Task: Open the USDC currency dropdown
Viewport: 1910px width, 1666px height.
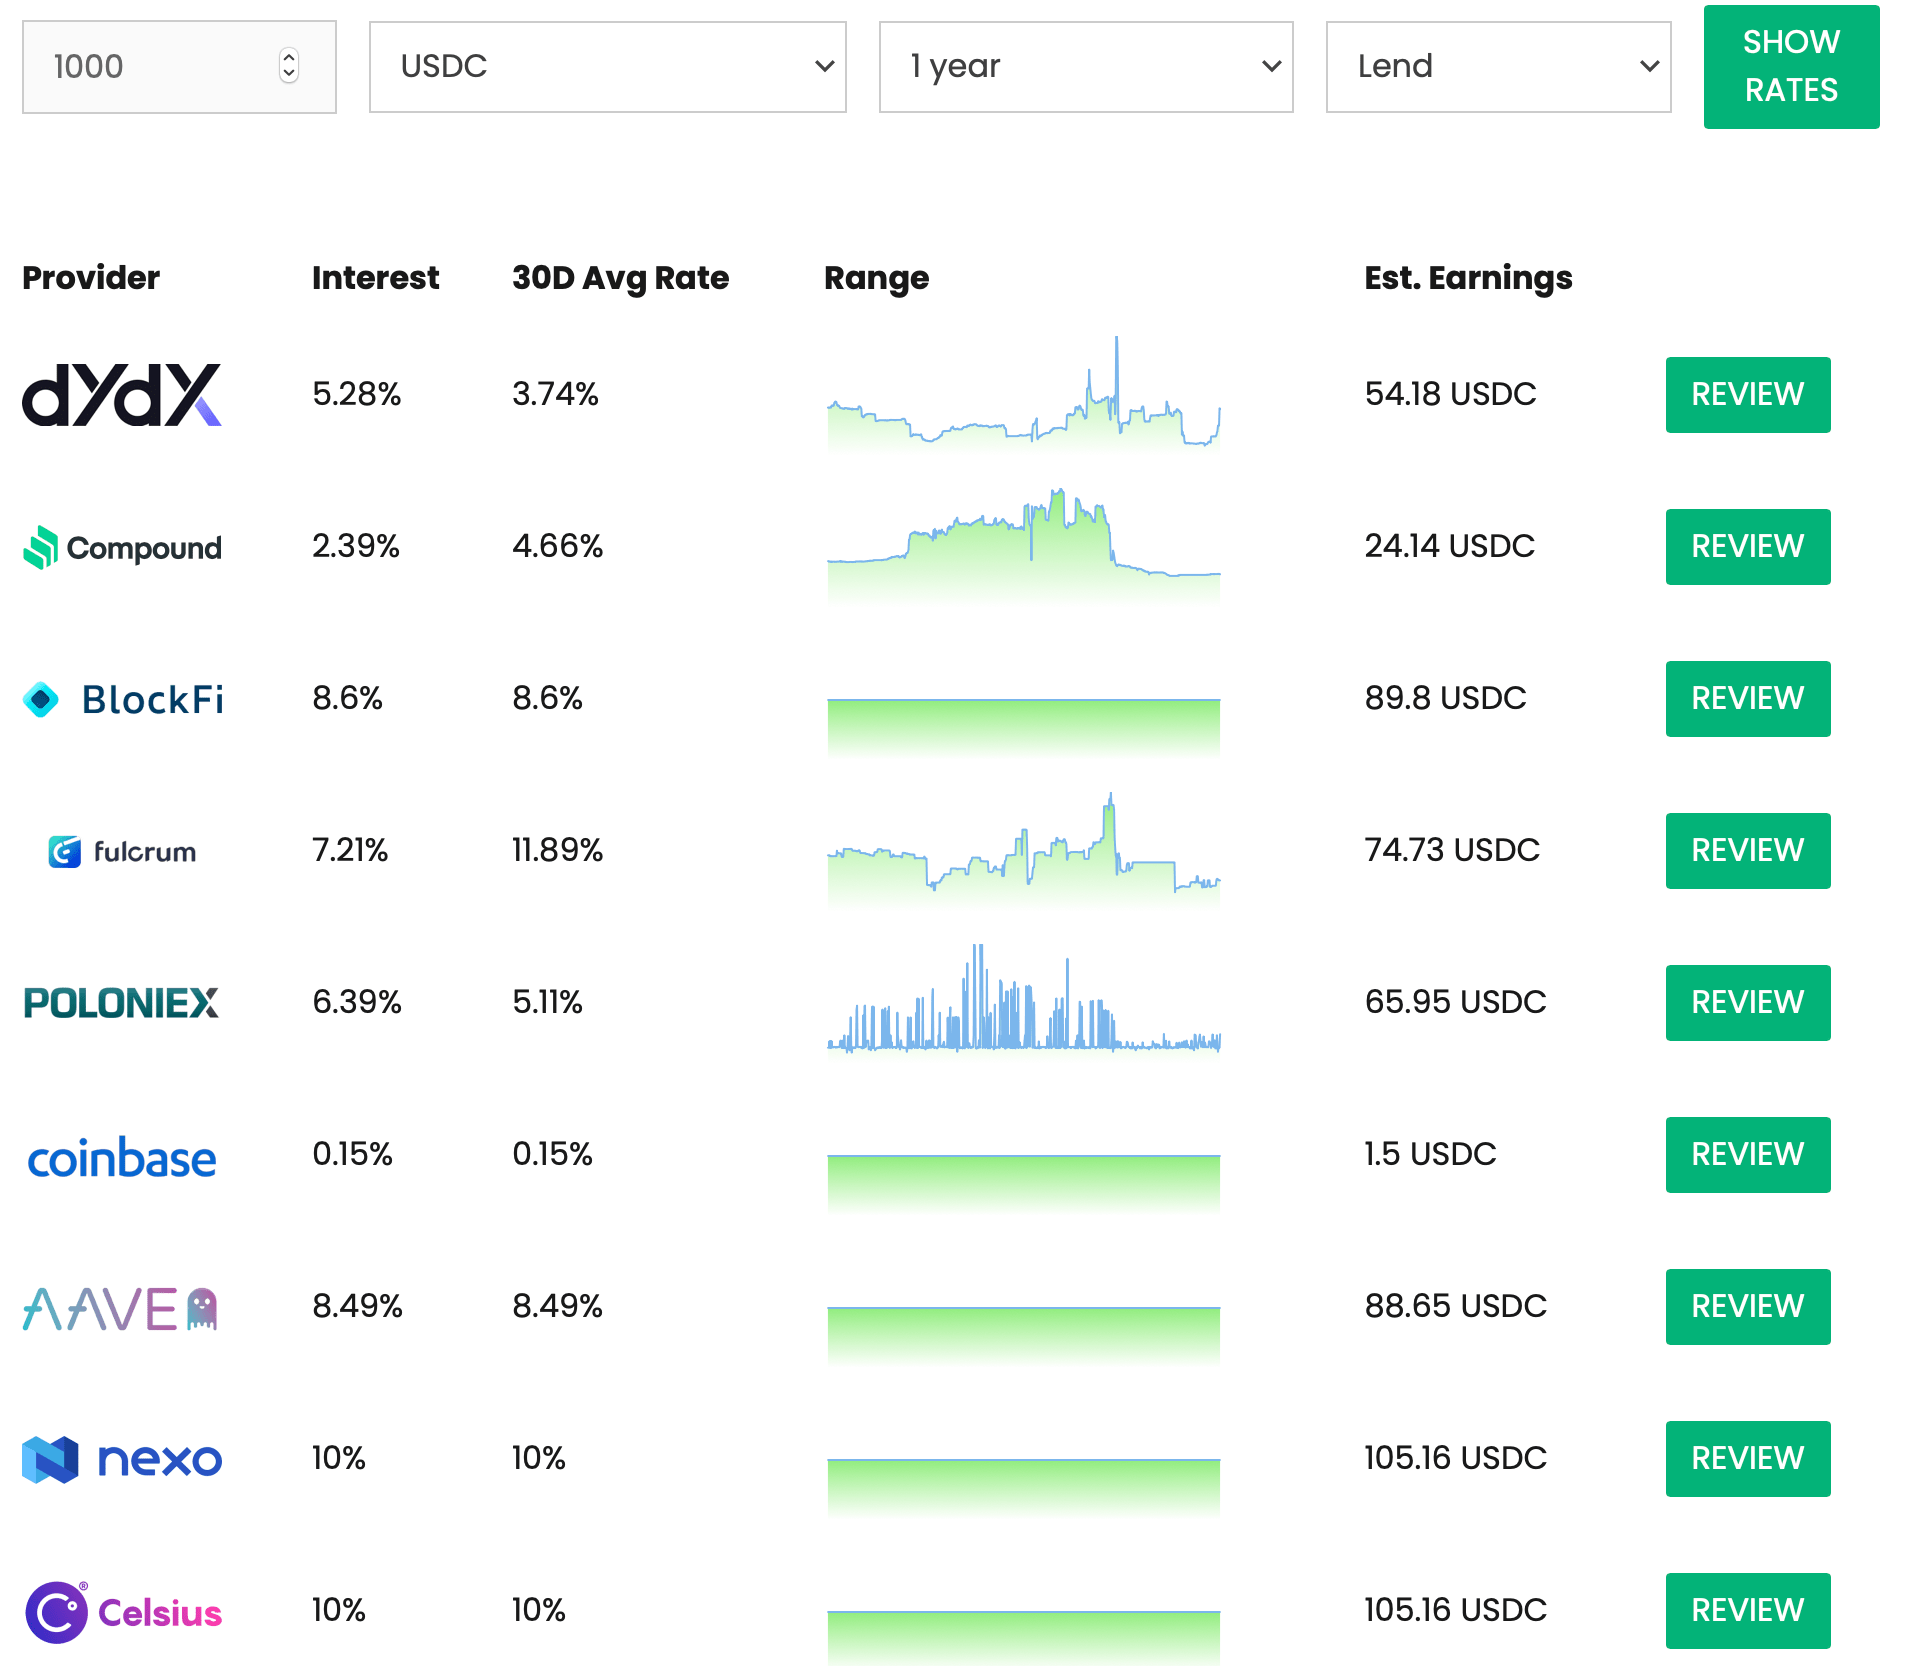Action: [608, 67]
